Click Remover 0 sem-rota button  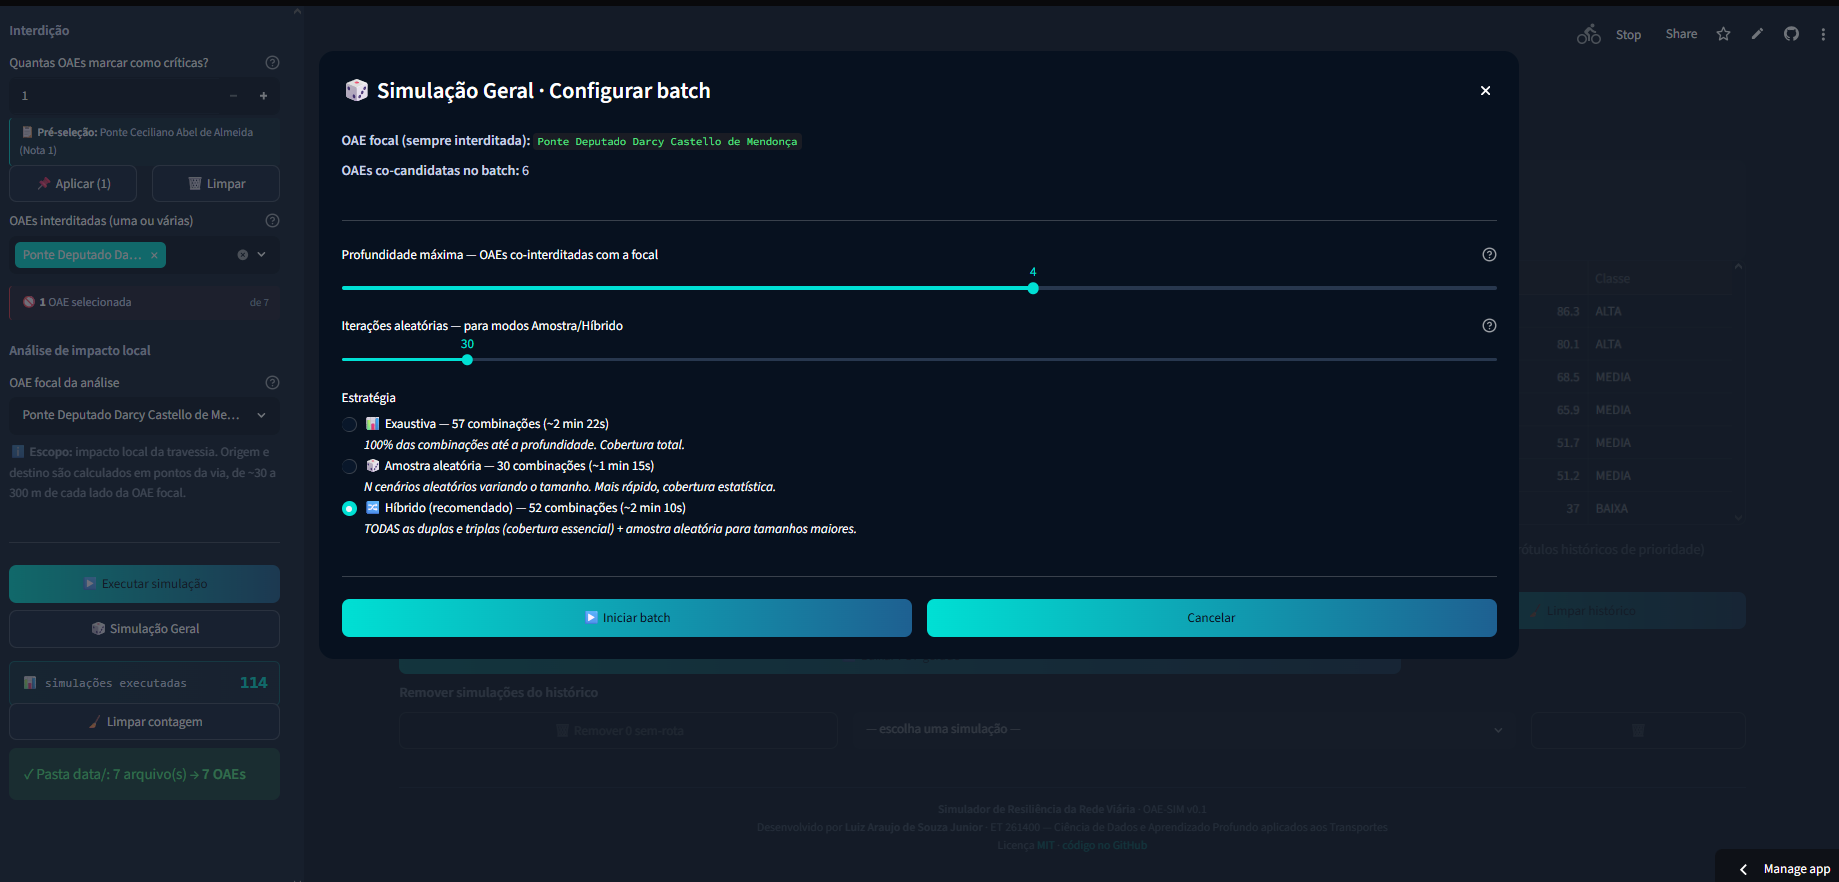pos(618,731)
